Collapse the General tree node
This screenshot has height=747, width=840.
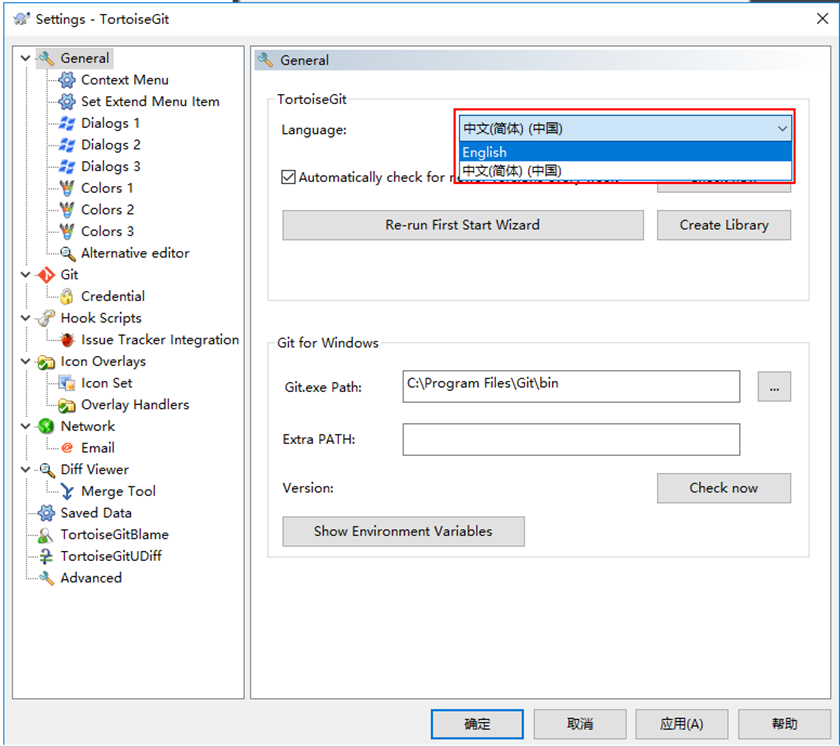(x=25, y=58)
